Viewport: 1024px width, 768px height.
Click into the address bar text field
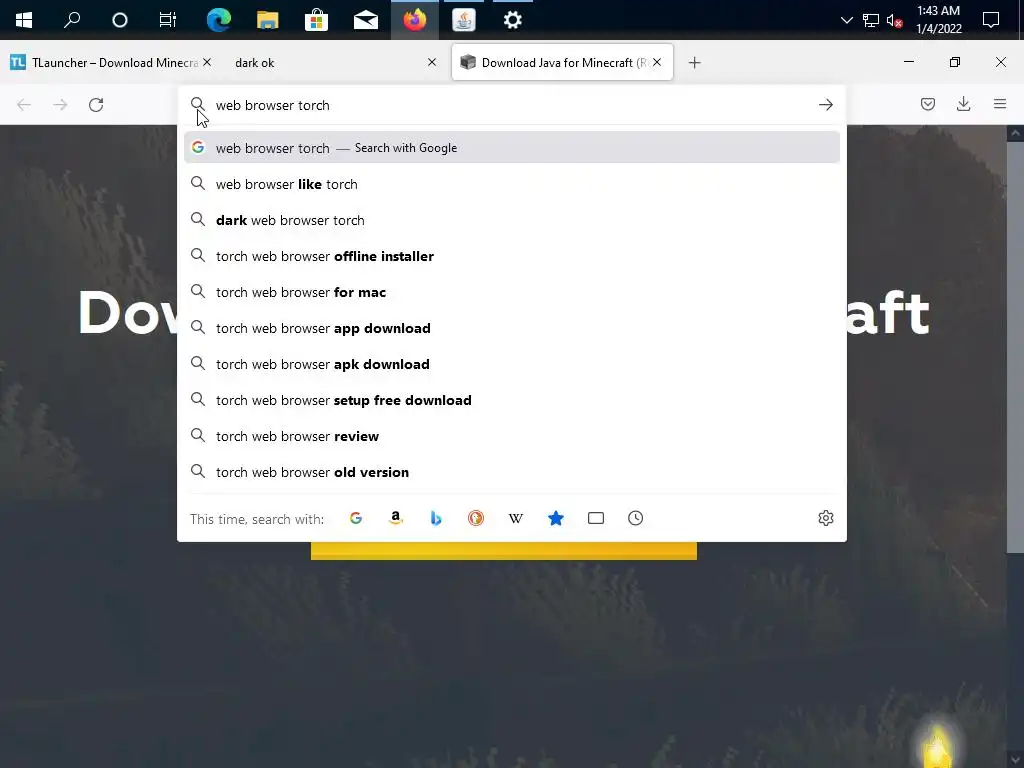tap(513, 105)
